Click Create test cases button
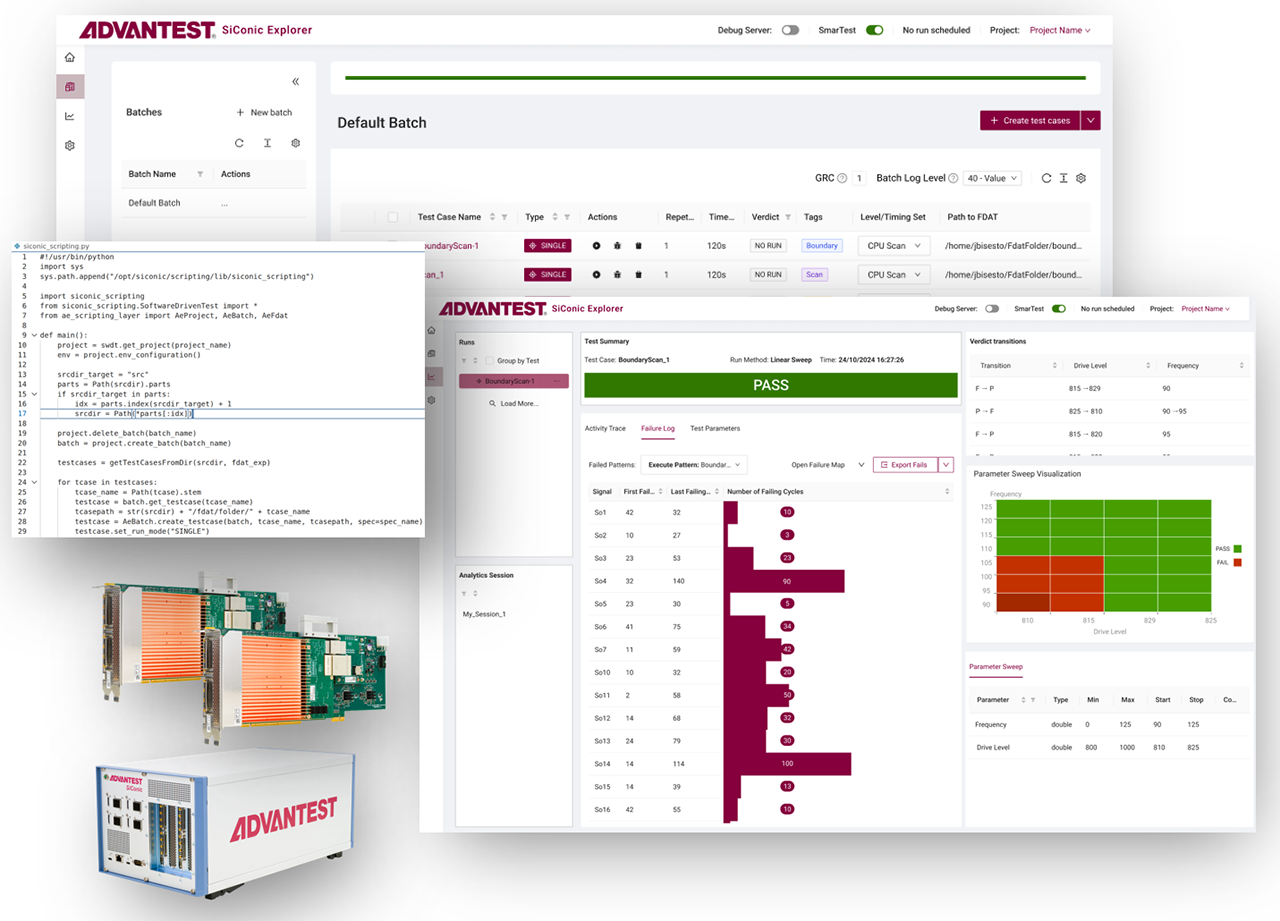This screenshot has width=1280, height=921. (x=1030, y=120)
